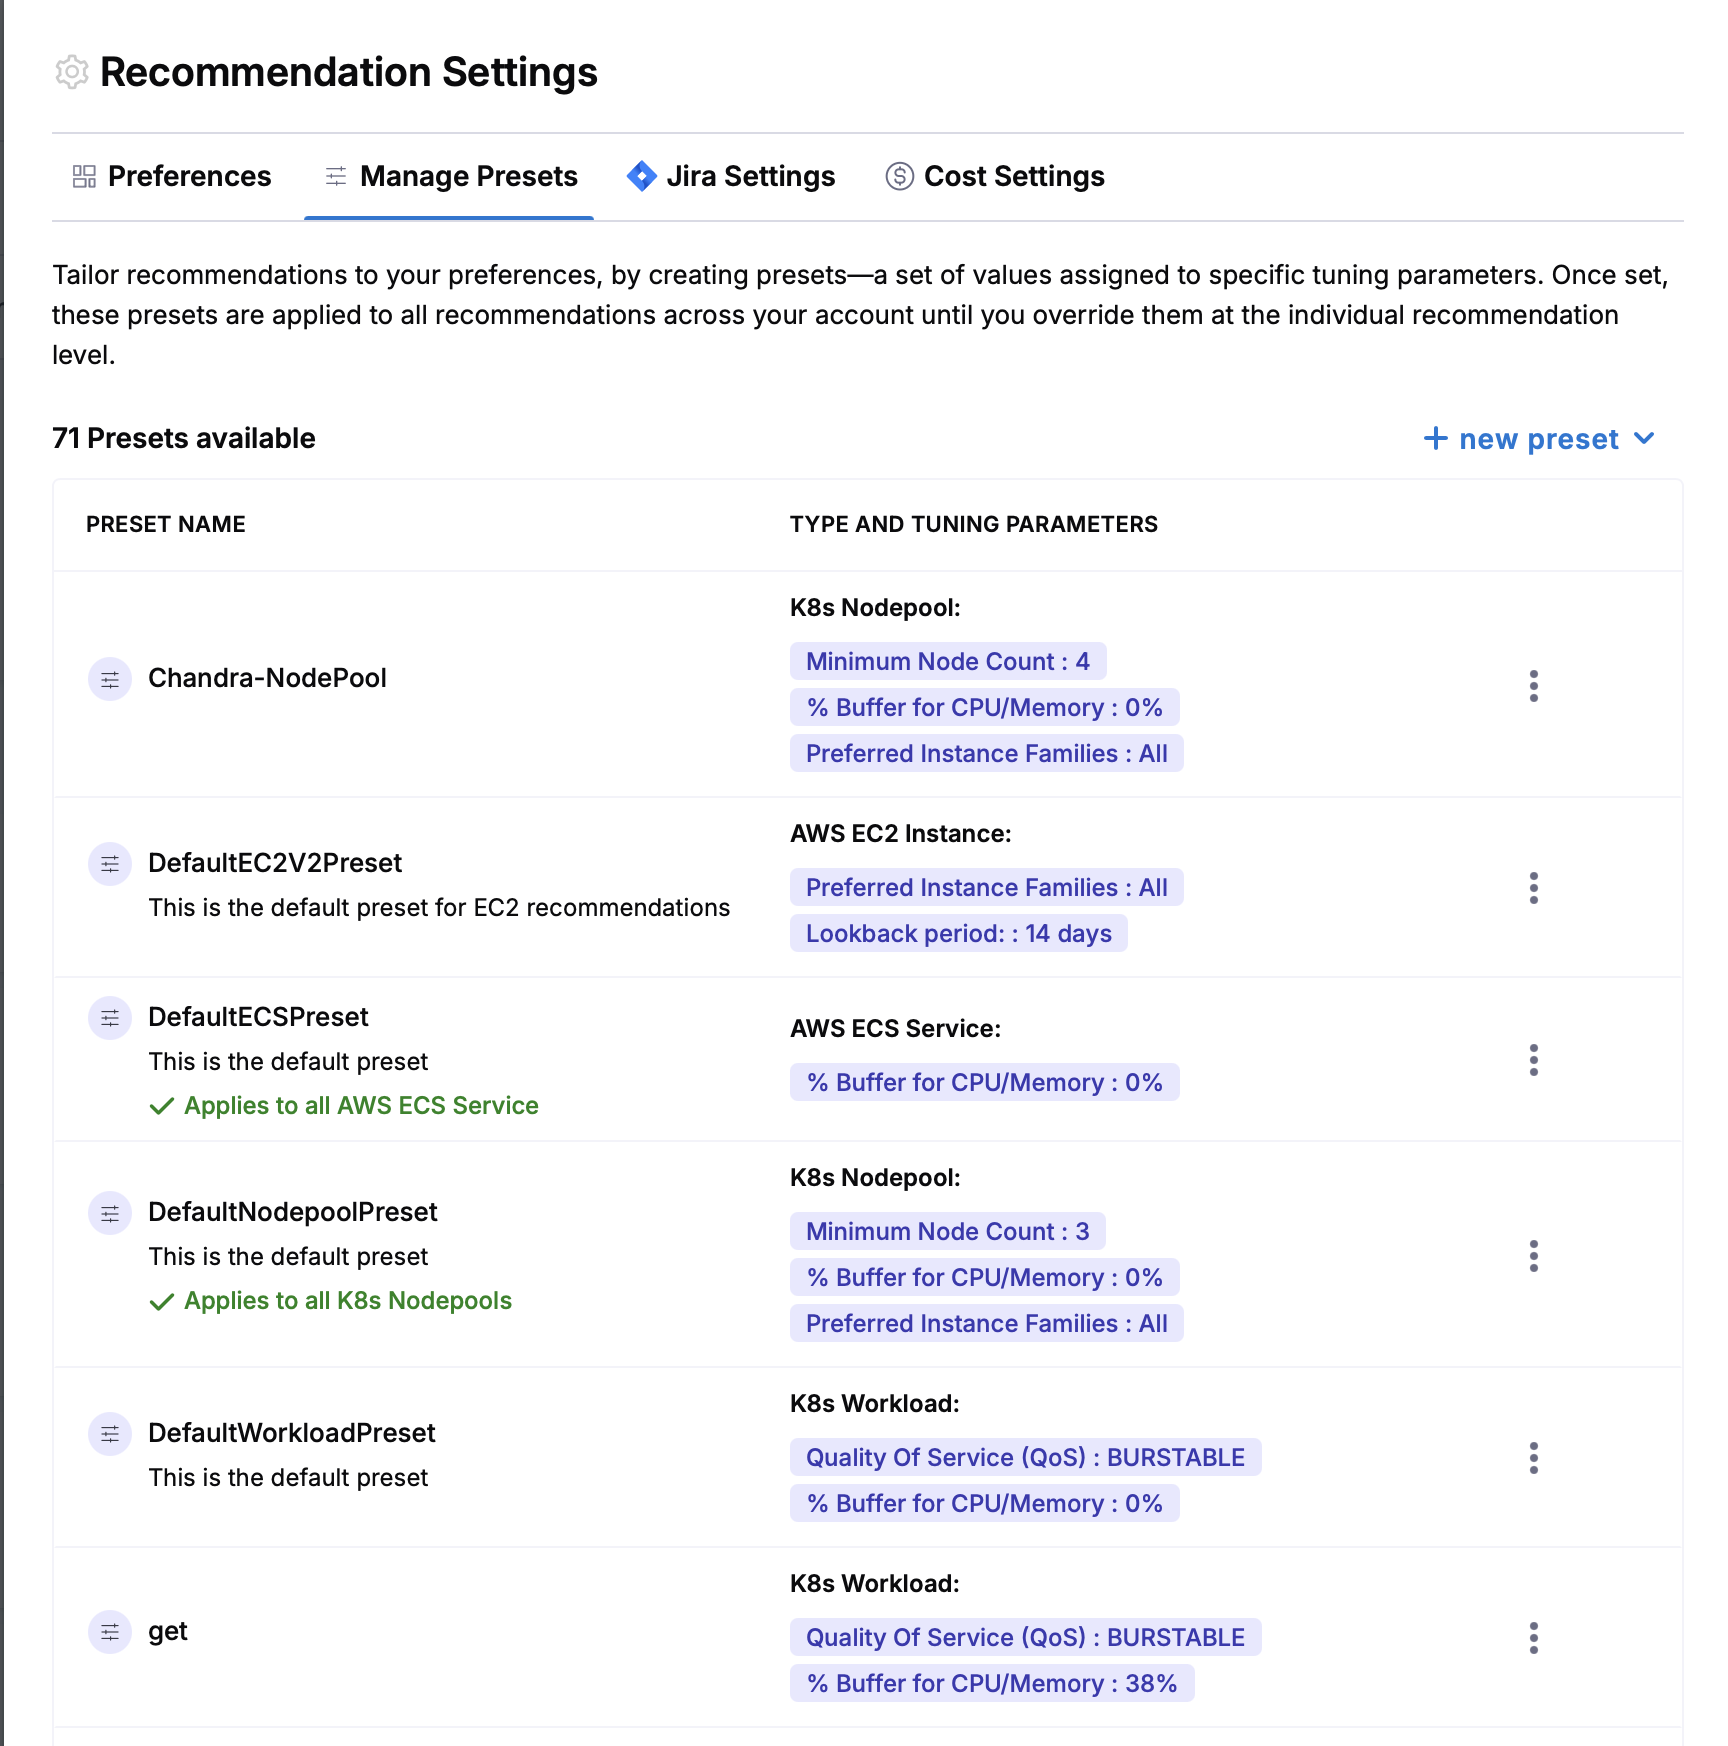Expand the new preset dropdown

1539,439
